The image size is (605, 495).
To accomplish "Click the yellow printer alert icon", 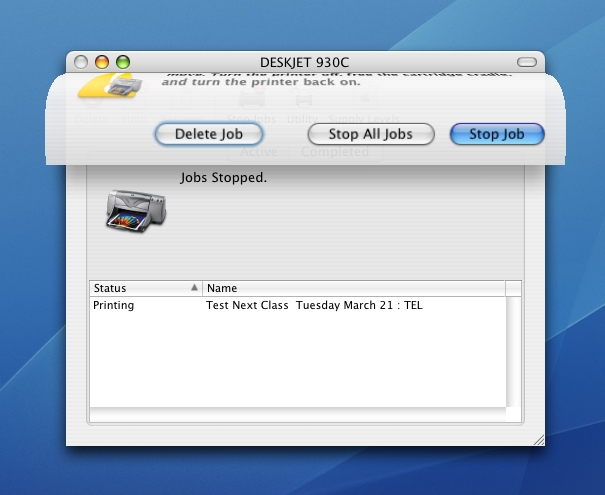I will pos(110,85).
